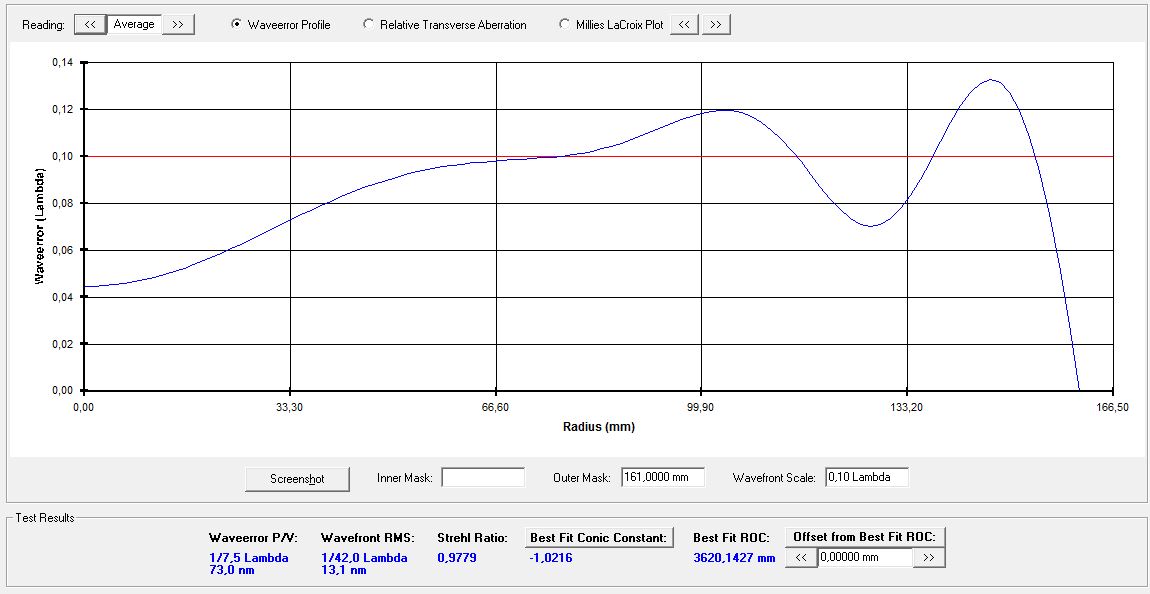The width and height of the screenshot is (1150, 594).
Task: Click the 133,20 x-axis tick label
Action: [907, 407]
